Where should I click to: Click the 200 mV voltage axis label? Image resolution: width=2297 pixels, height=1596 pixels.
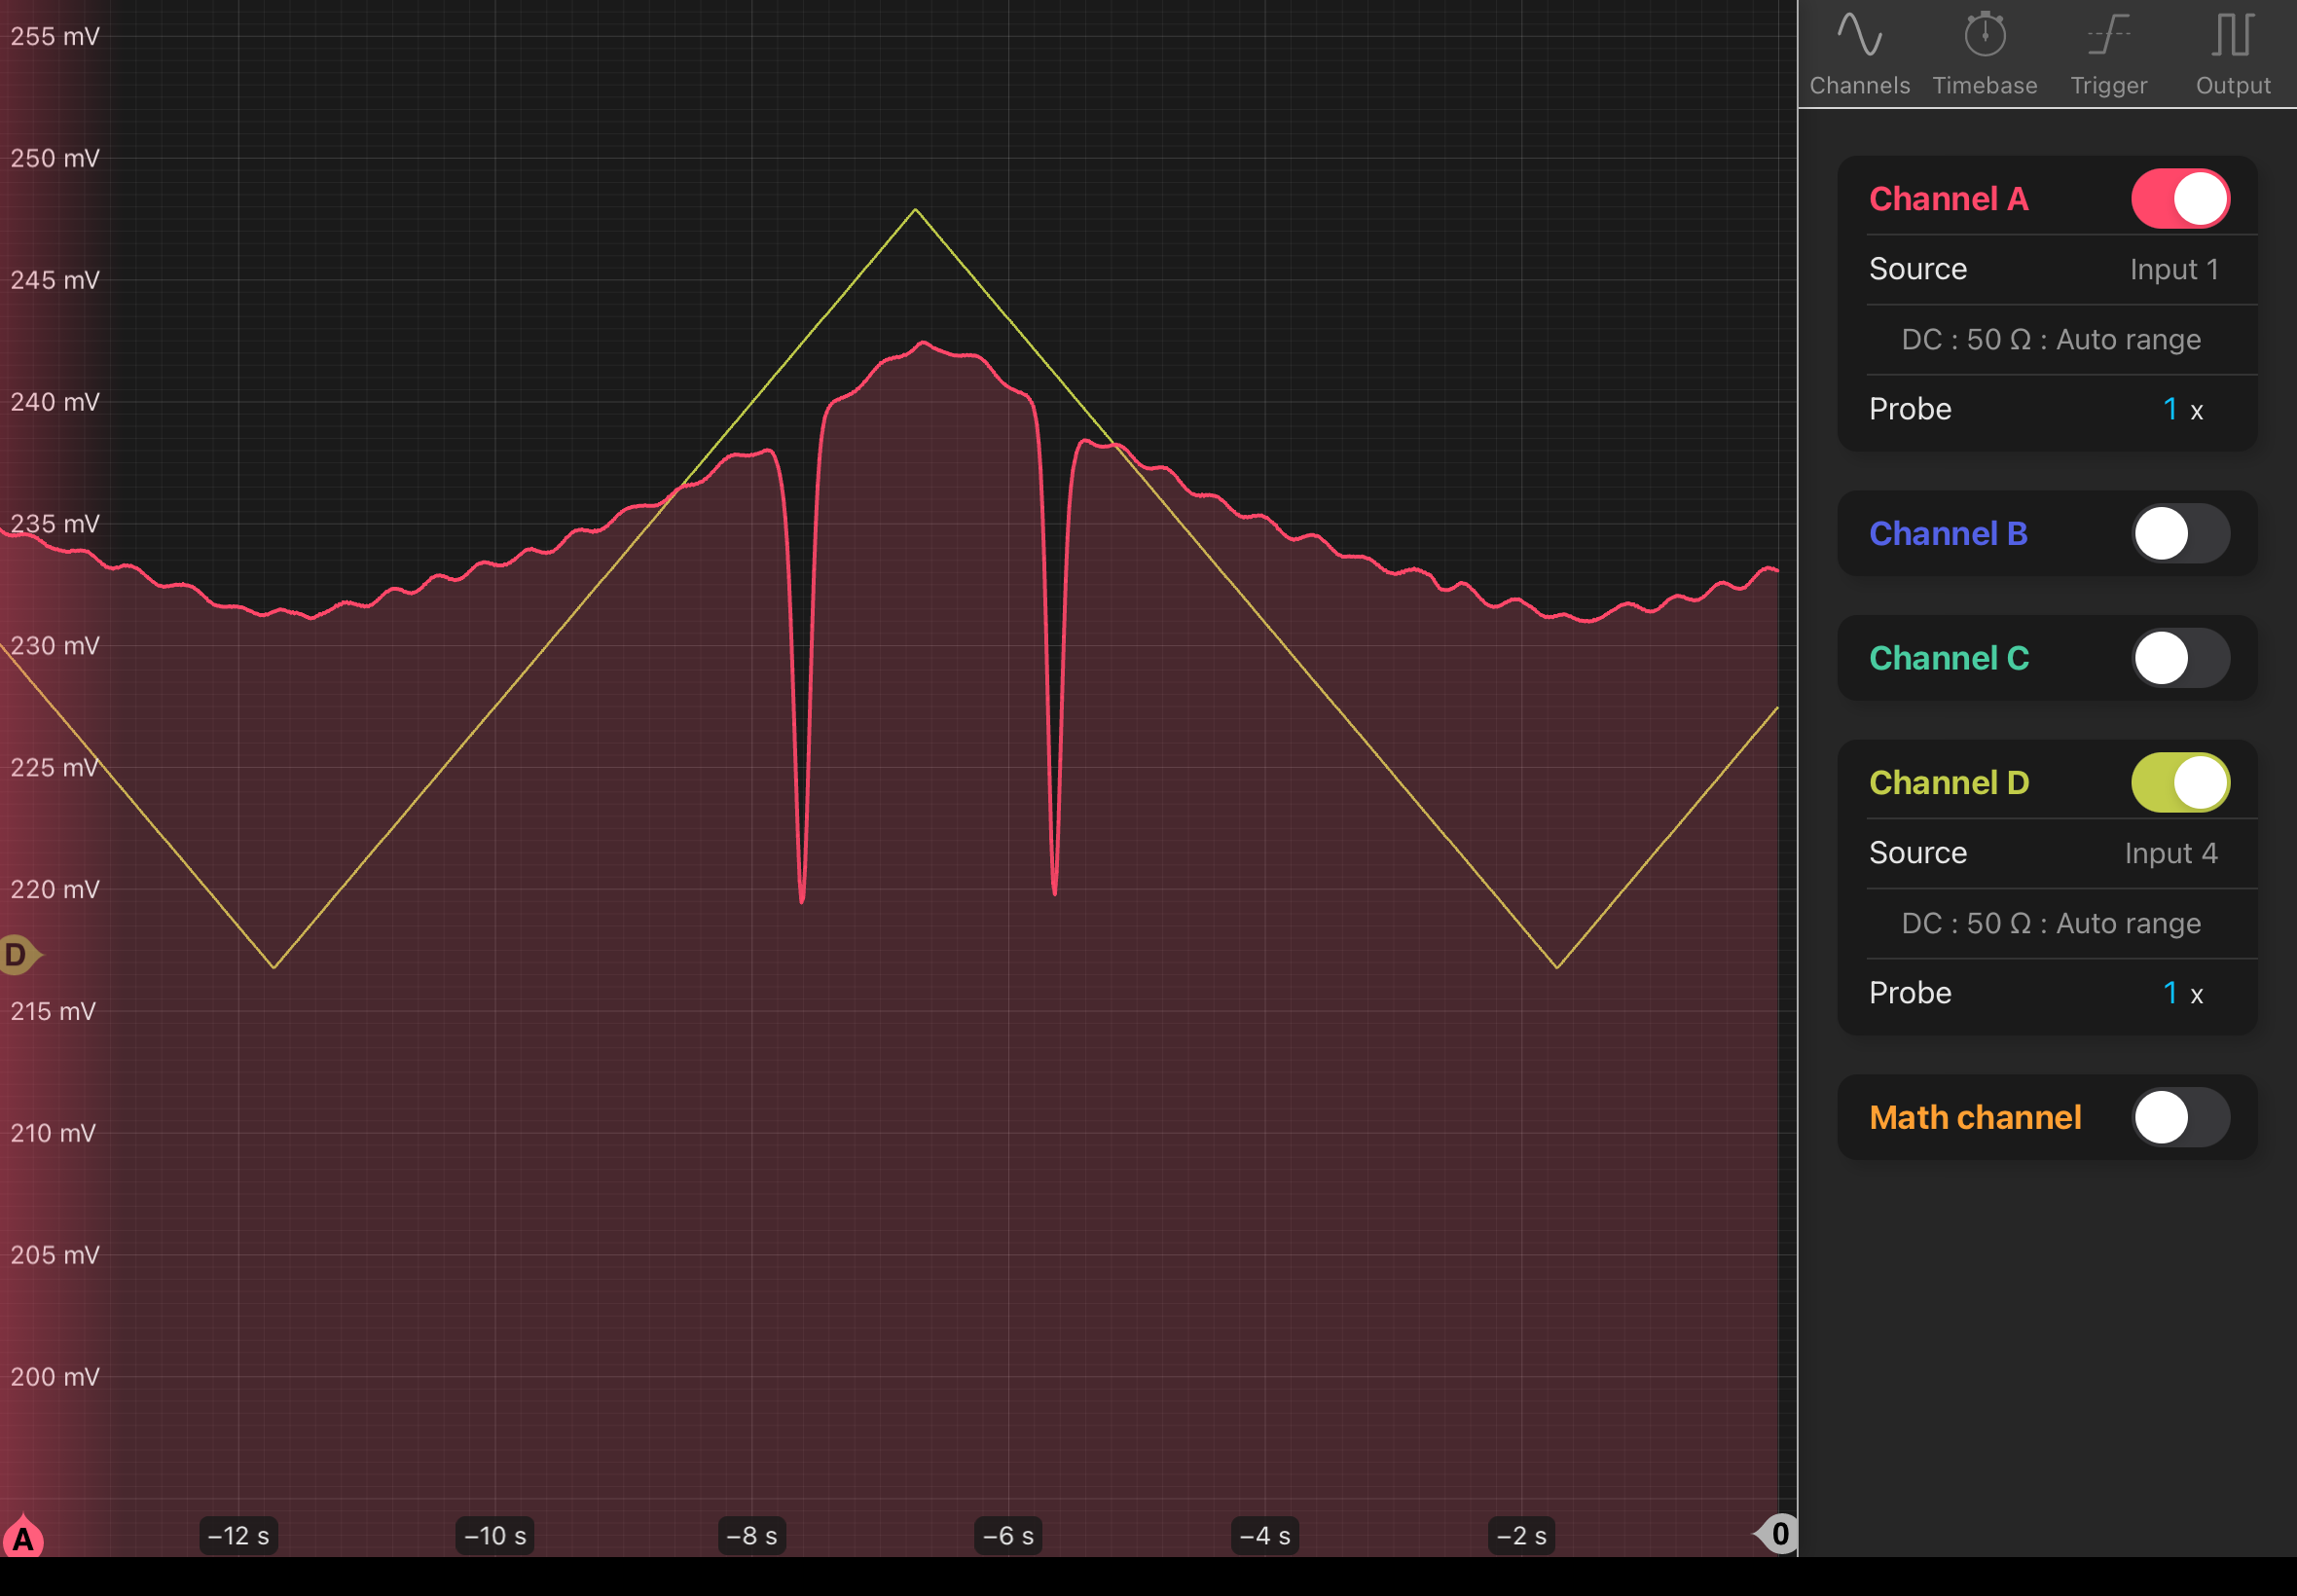tap(55, 1378)
